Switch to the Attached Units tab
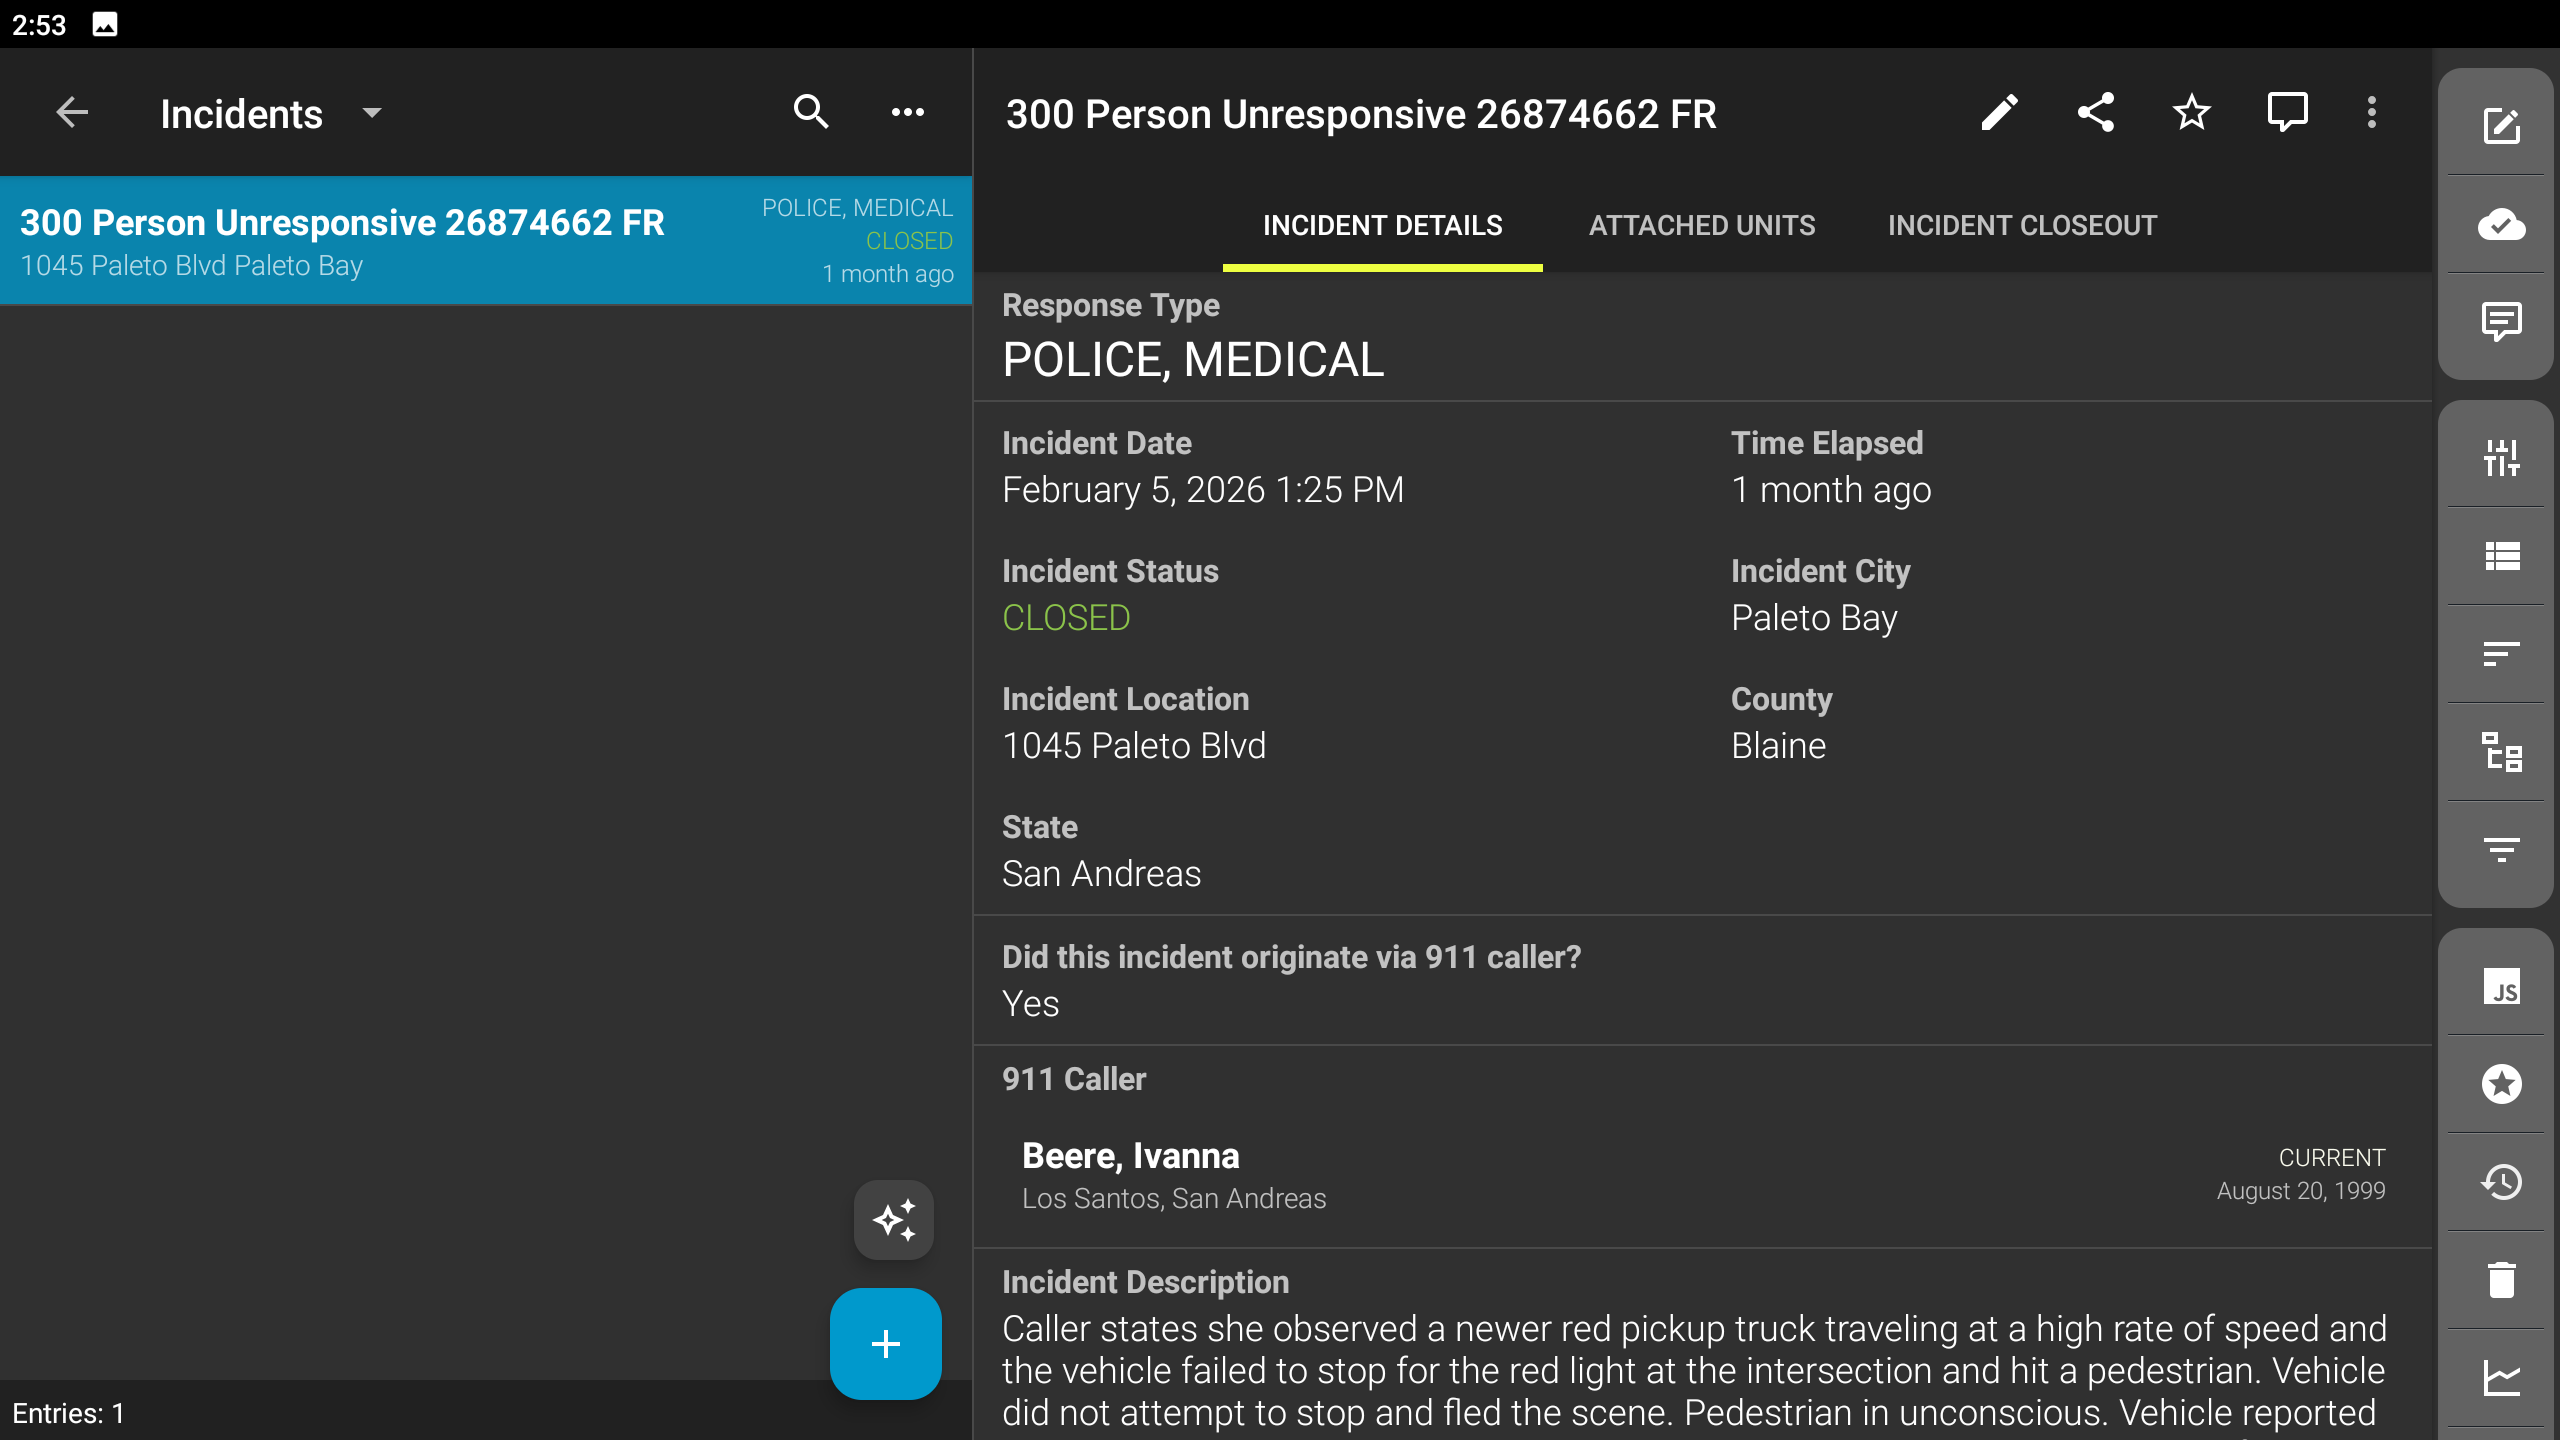This screenshot has height=1440, width=2560. tap(1701, 226)
